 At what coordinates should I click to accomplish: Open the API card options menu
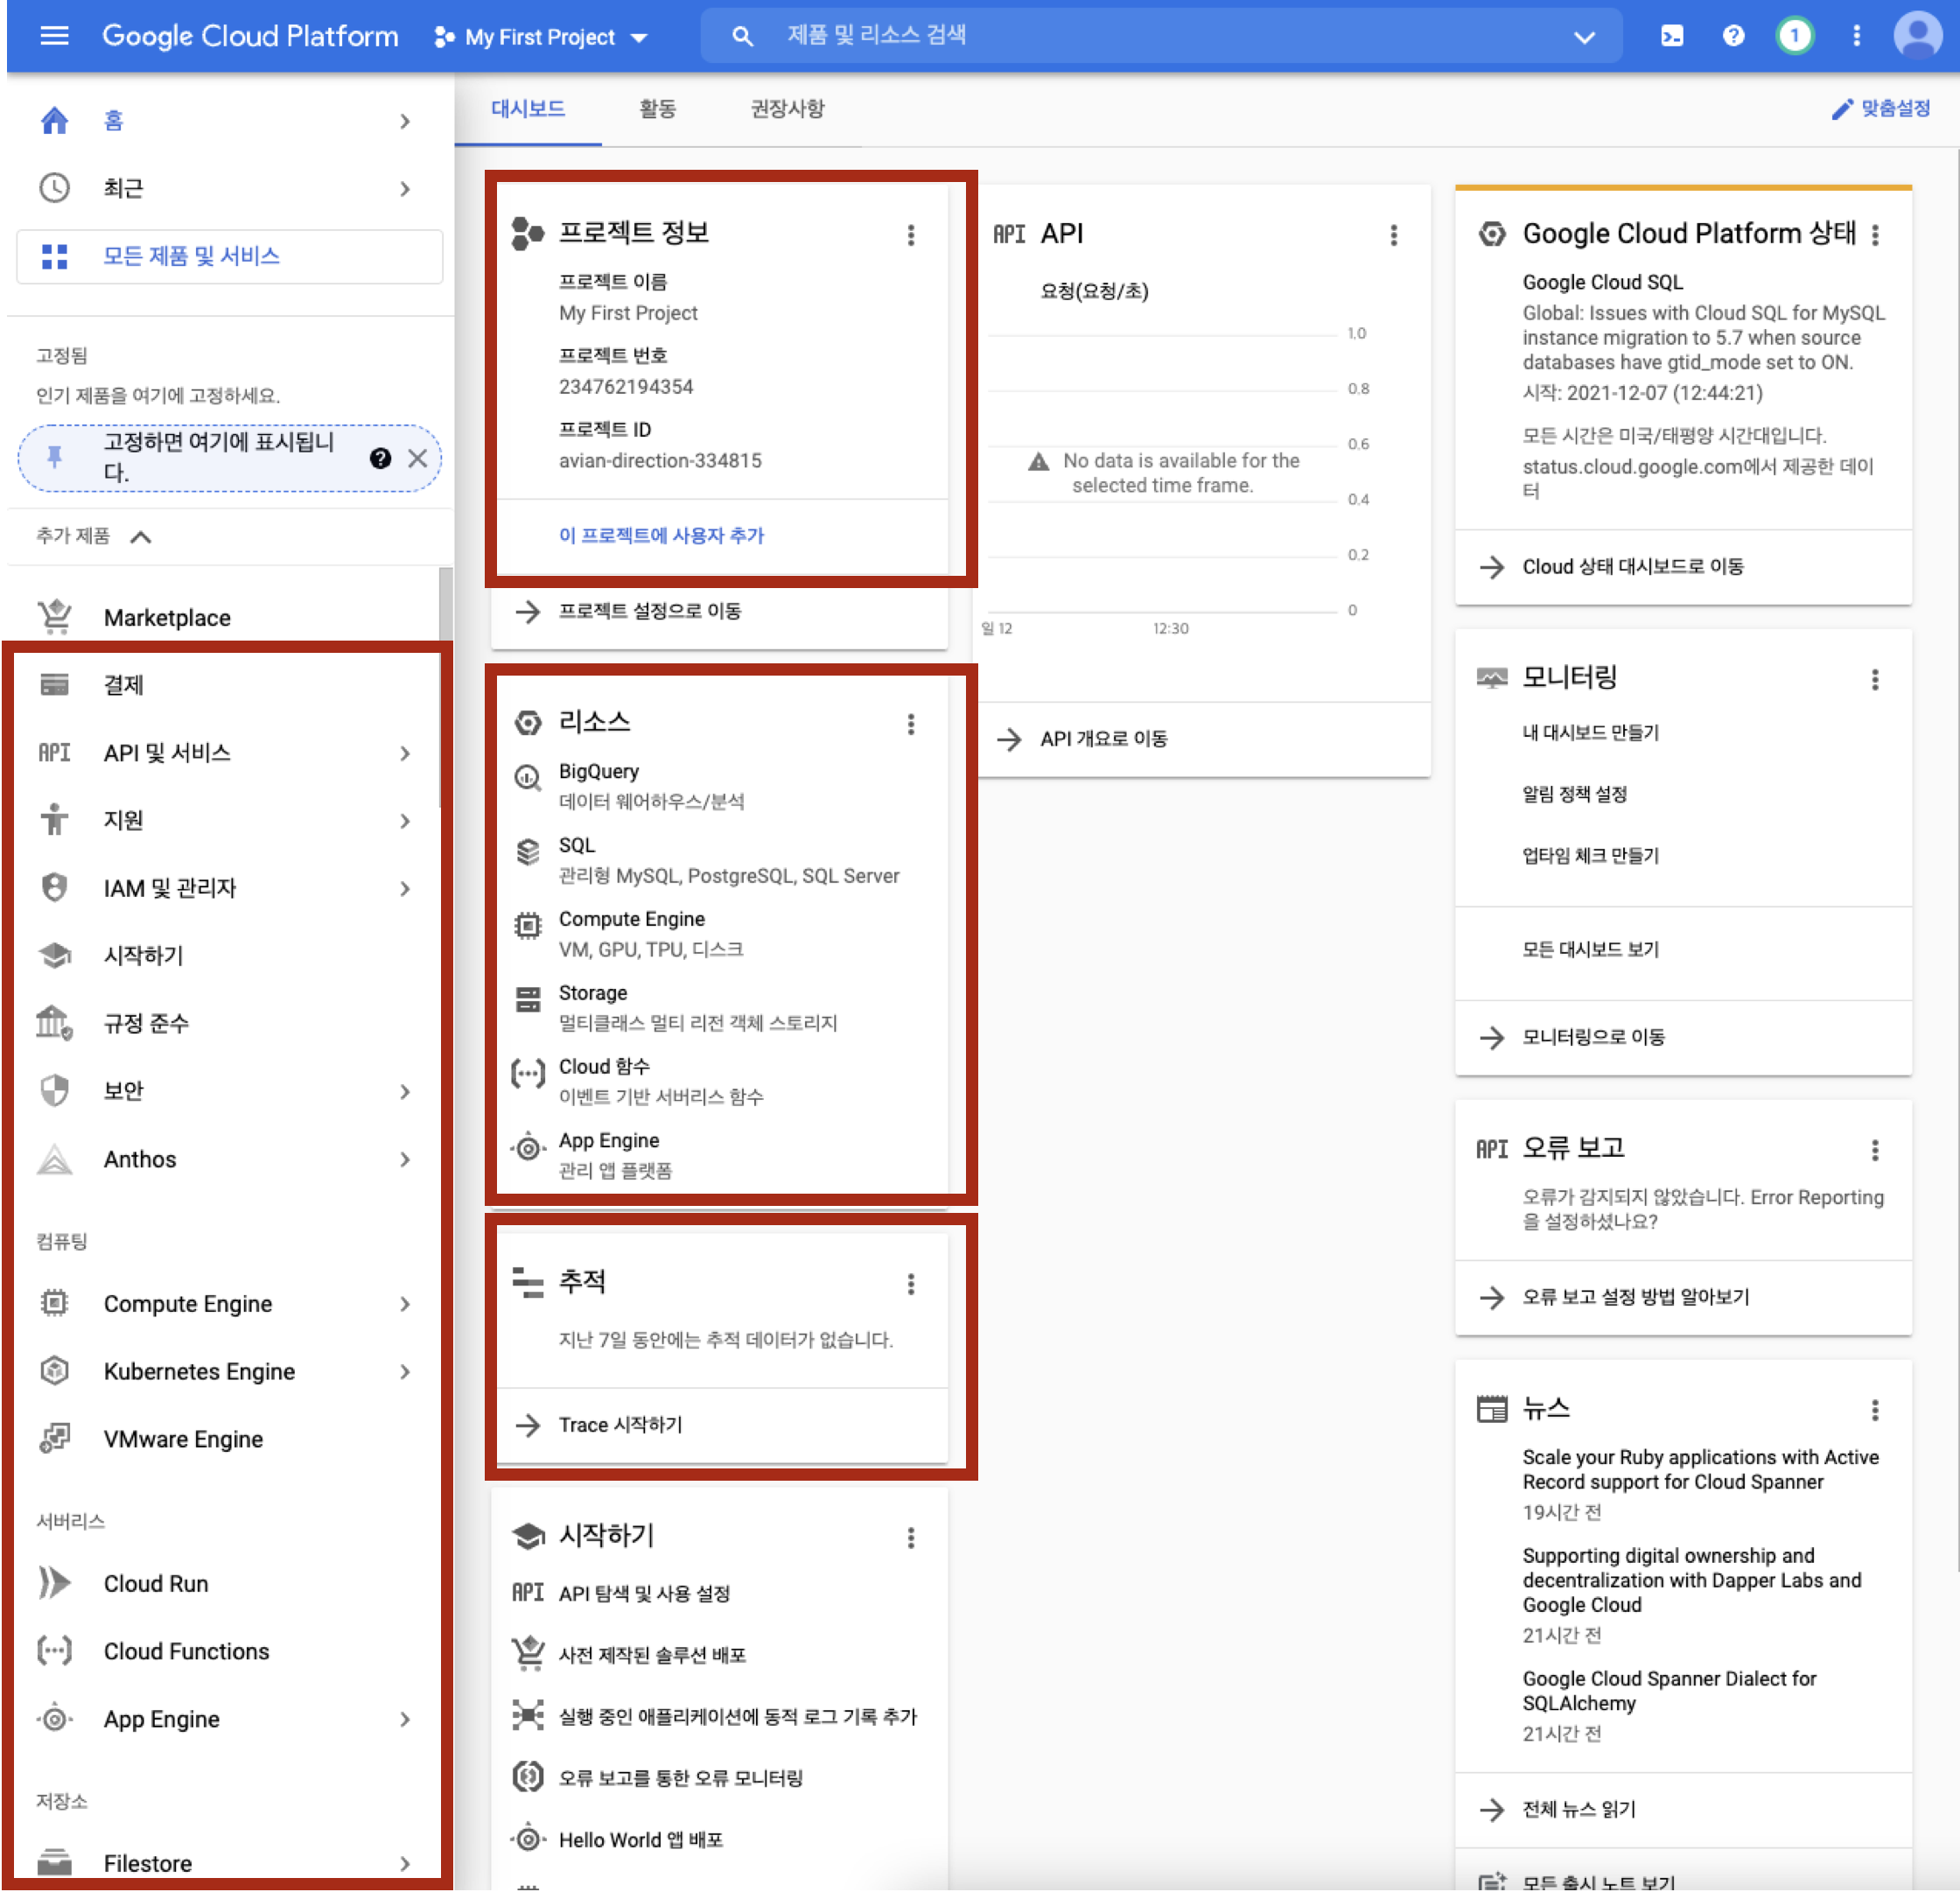1393,235
